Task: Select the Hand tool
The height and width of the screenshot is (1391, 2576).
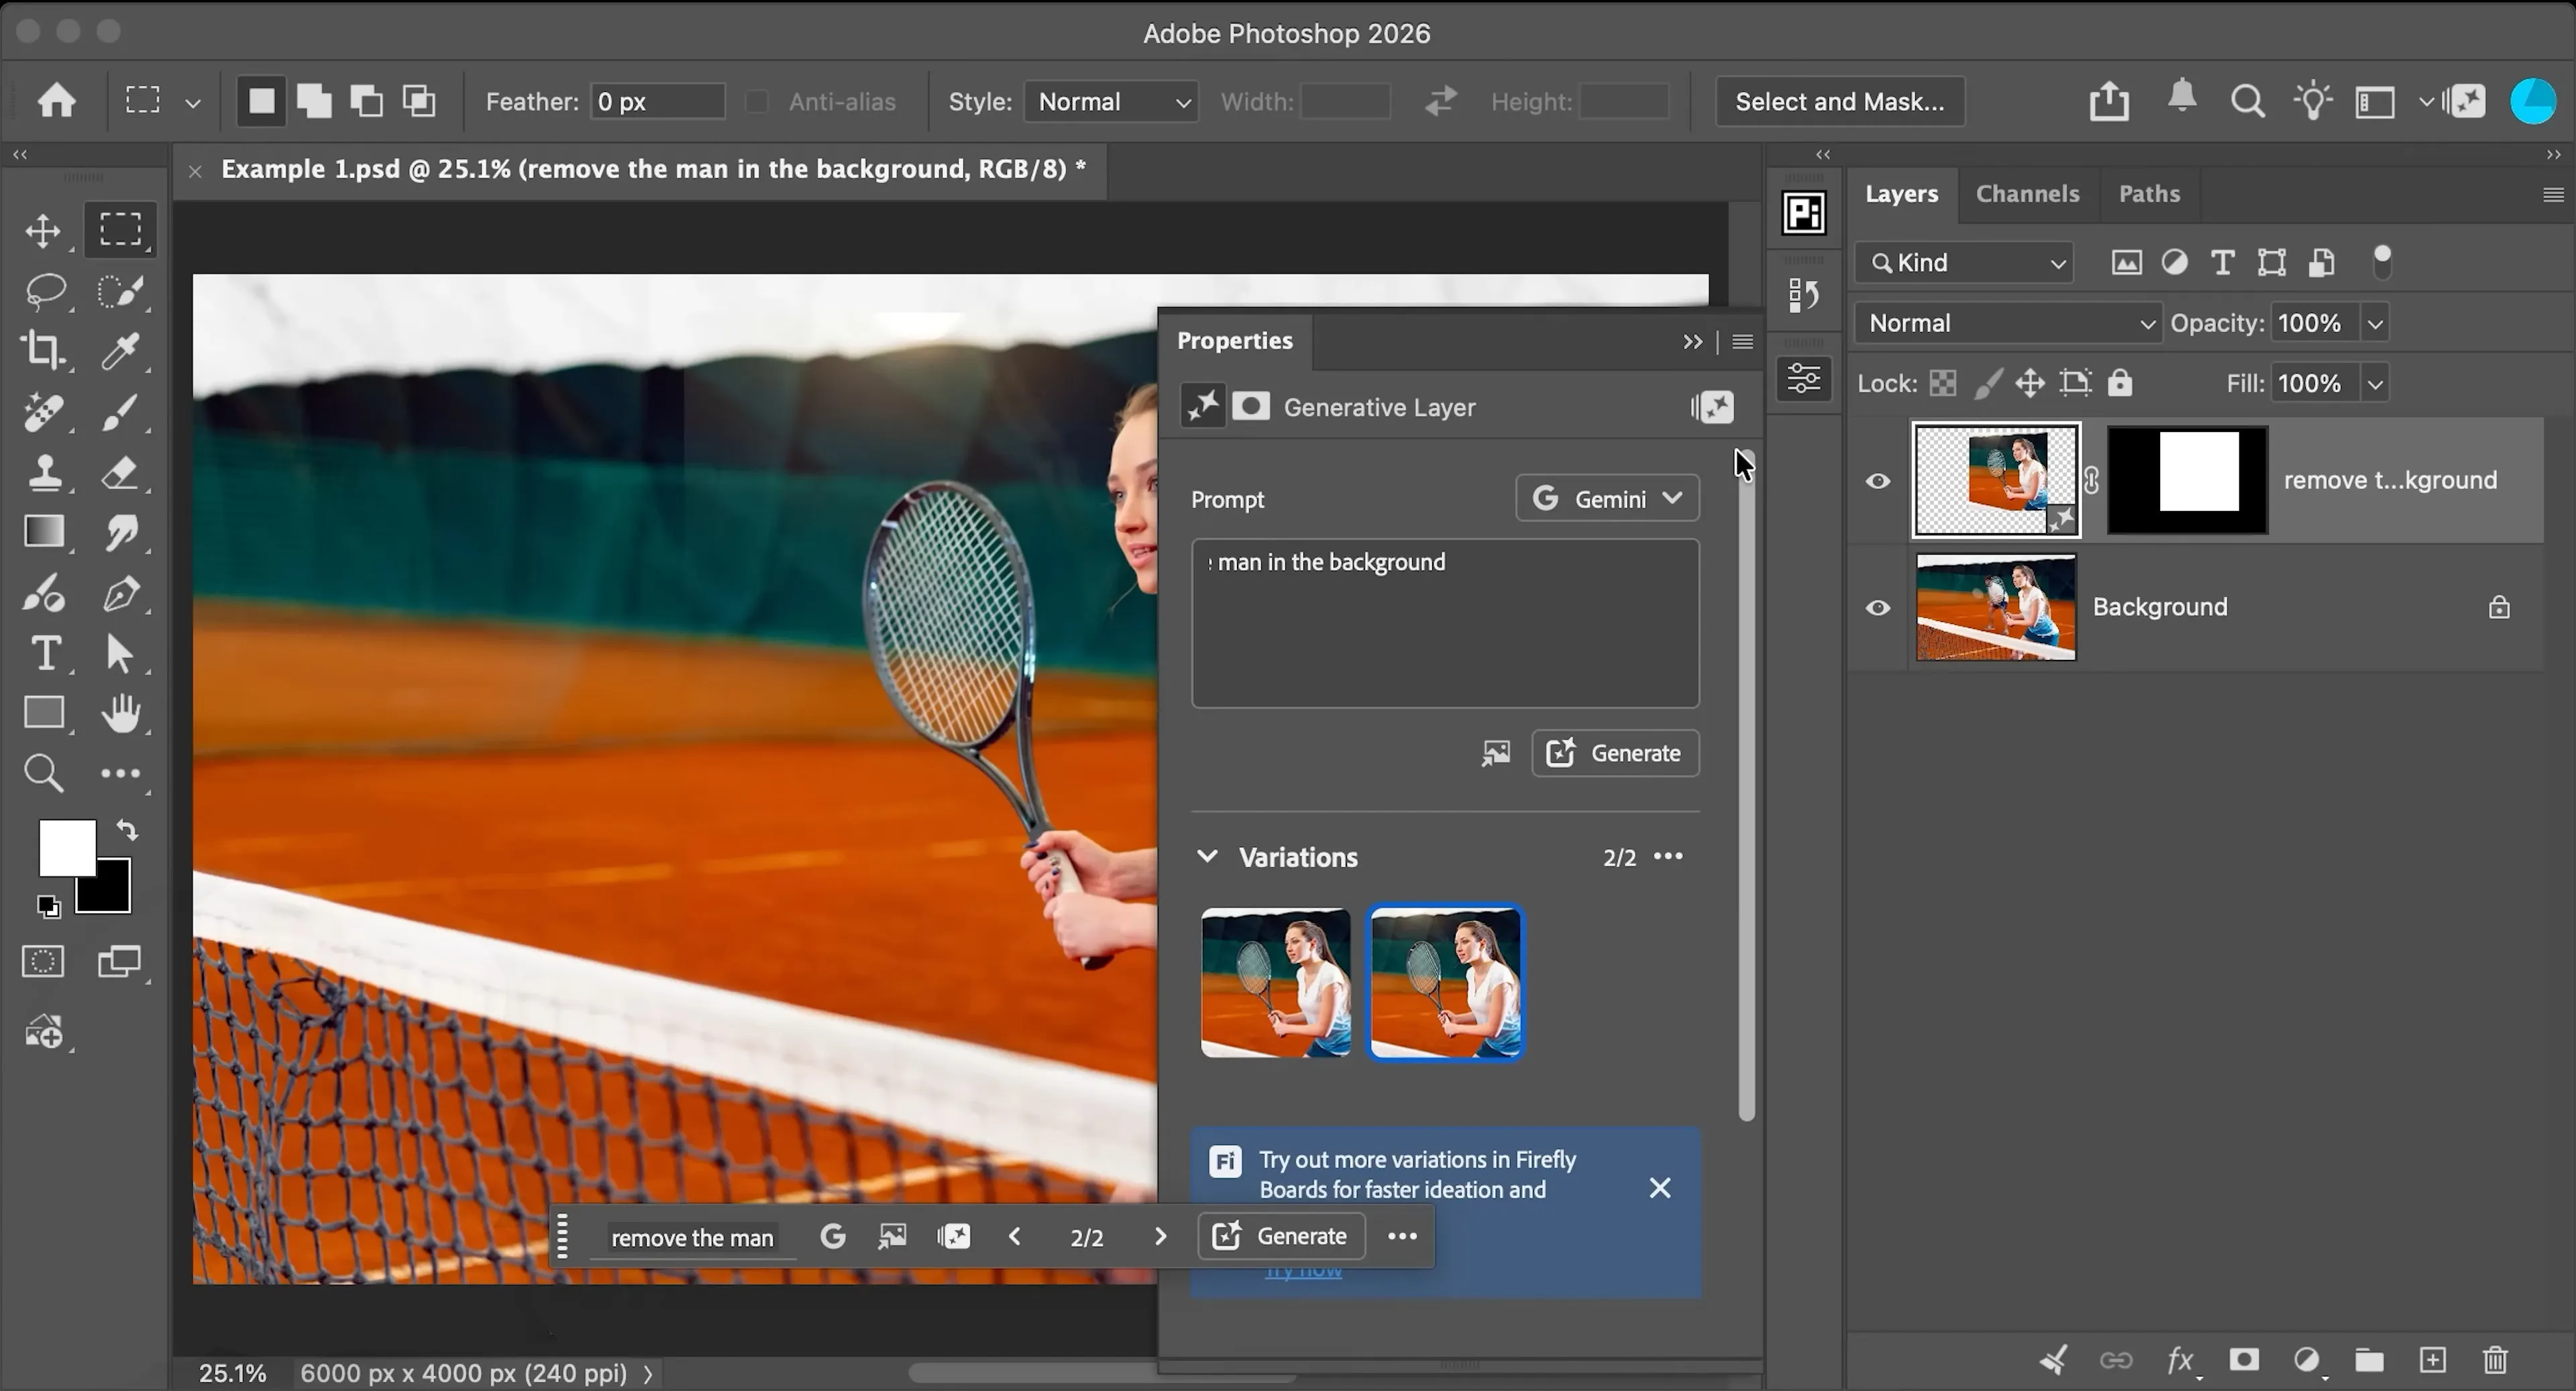Action: 121,713
